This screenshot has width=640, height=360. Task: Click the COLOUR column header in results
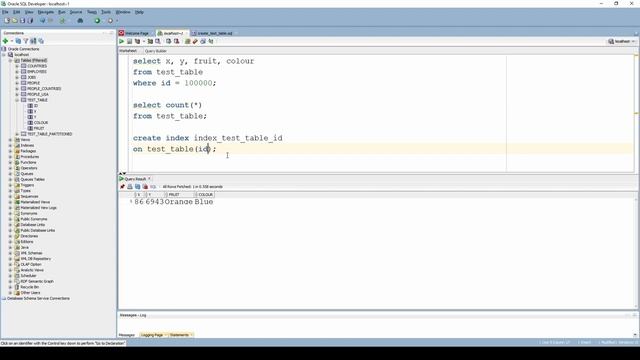pyautogui.click(x=205, y=195)
